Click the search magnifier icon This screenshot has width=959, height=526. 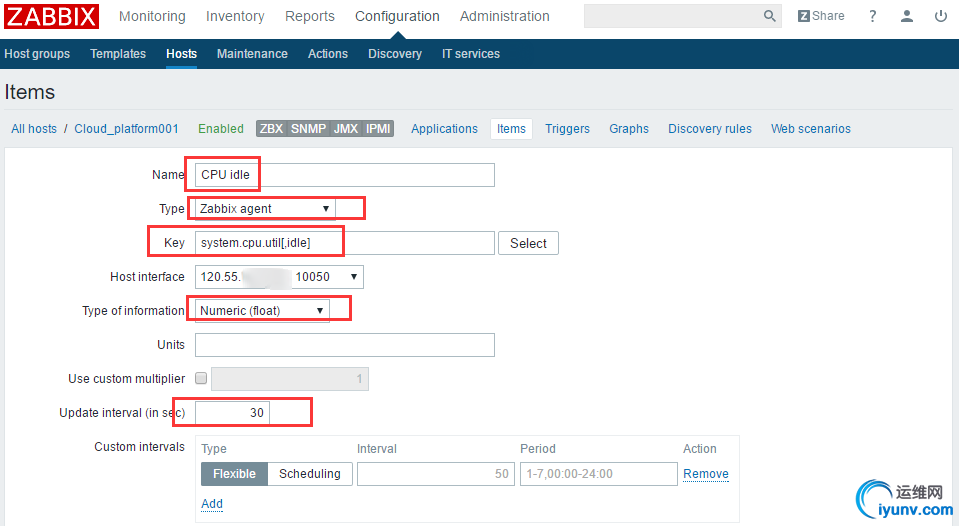(x=769, y=16)
